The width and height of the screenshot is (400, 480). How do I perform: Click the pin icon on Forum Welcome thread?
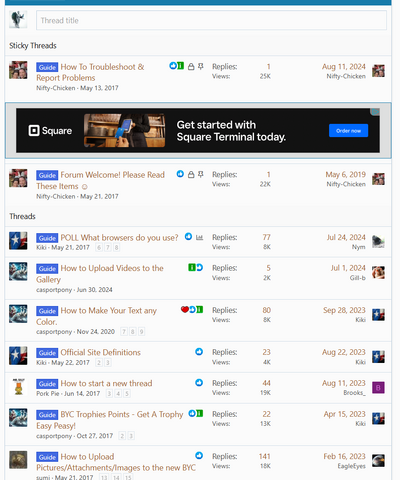pos(201,174)
